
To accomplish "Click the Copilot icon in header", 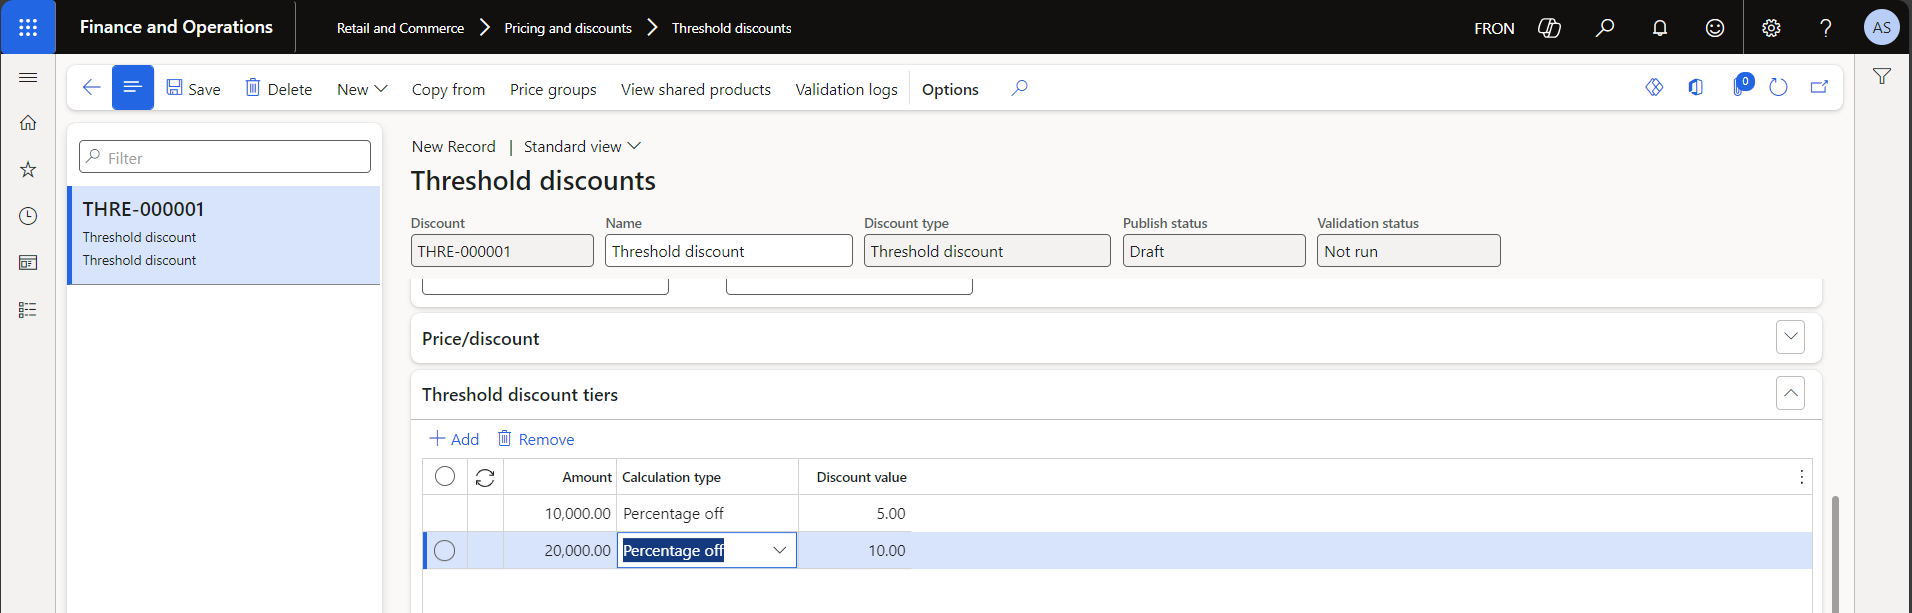I will [x=1549, y=28].
